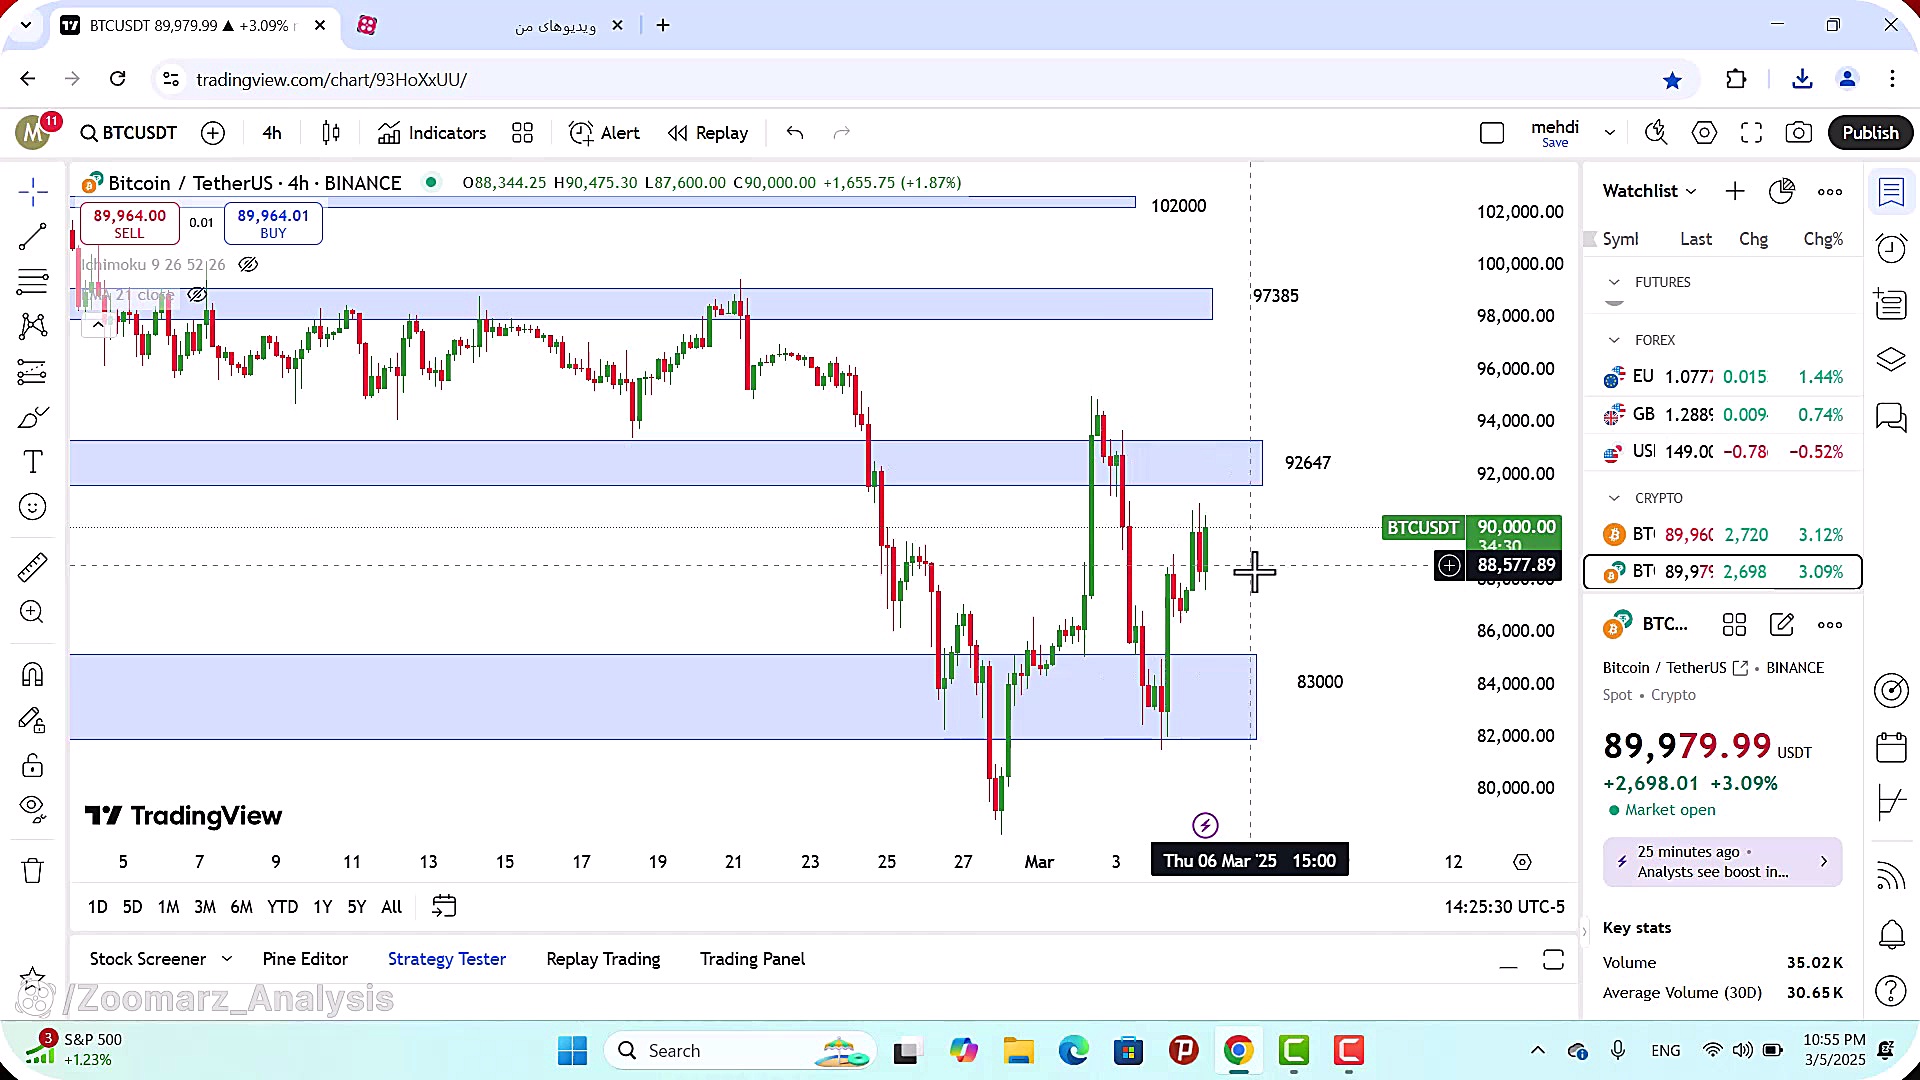Open the Fibonacci tools in left toolbar
Screen dimensions: 1920x1080
click(32, 282)
